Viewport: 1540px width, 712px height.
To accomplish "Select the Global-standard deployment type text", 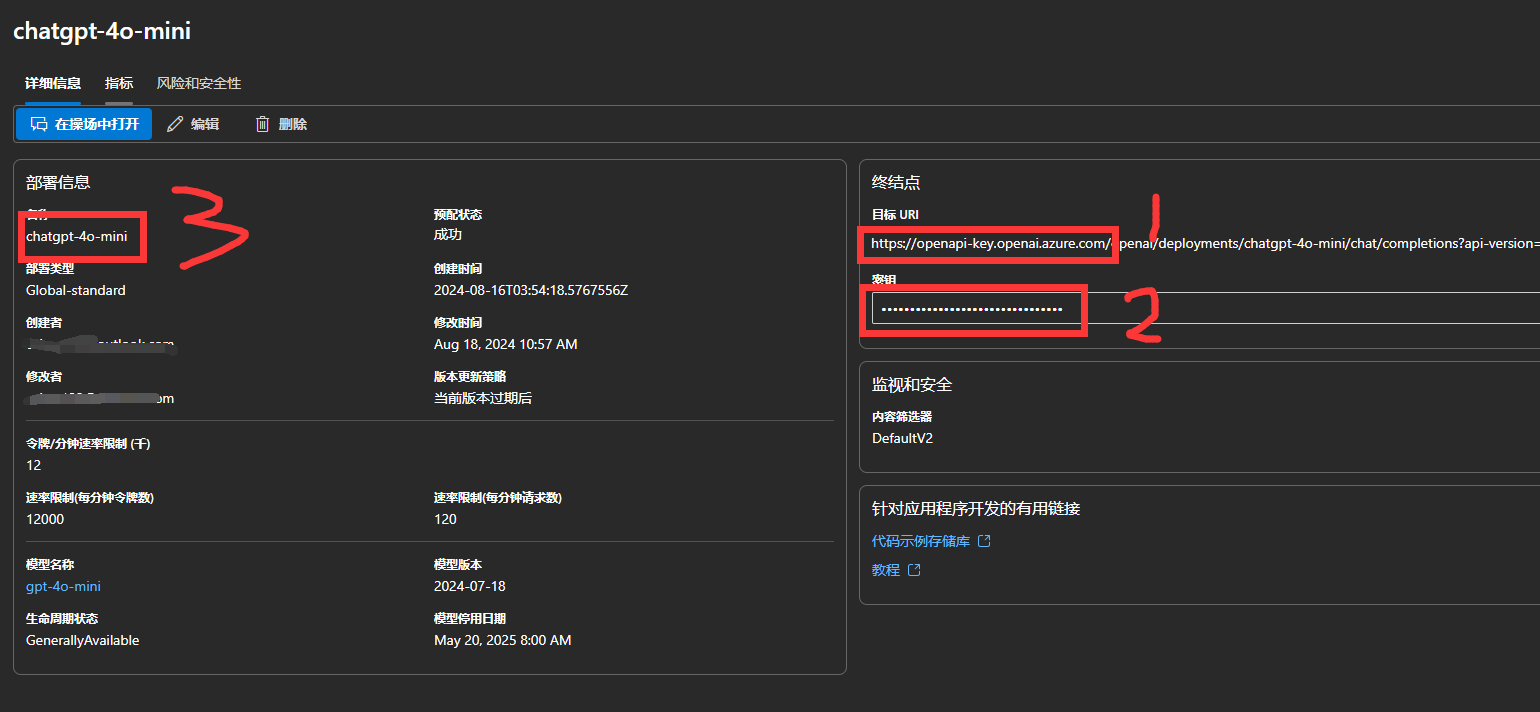I will 76,290.
